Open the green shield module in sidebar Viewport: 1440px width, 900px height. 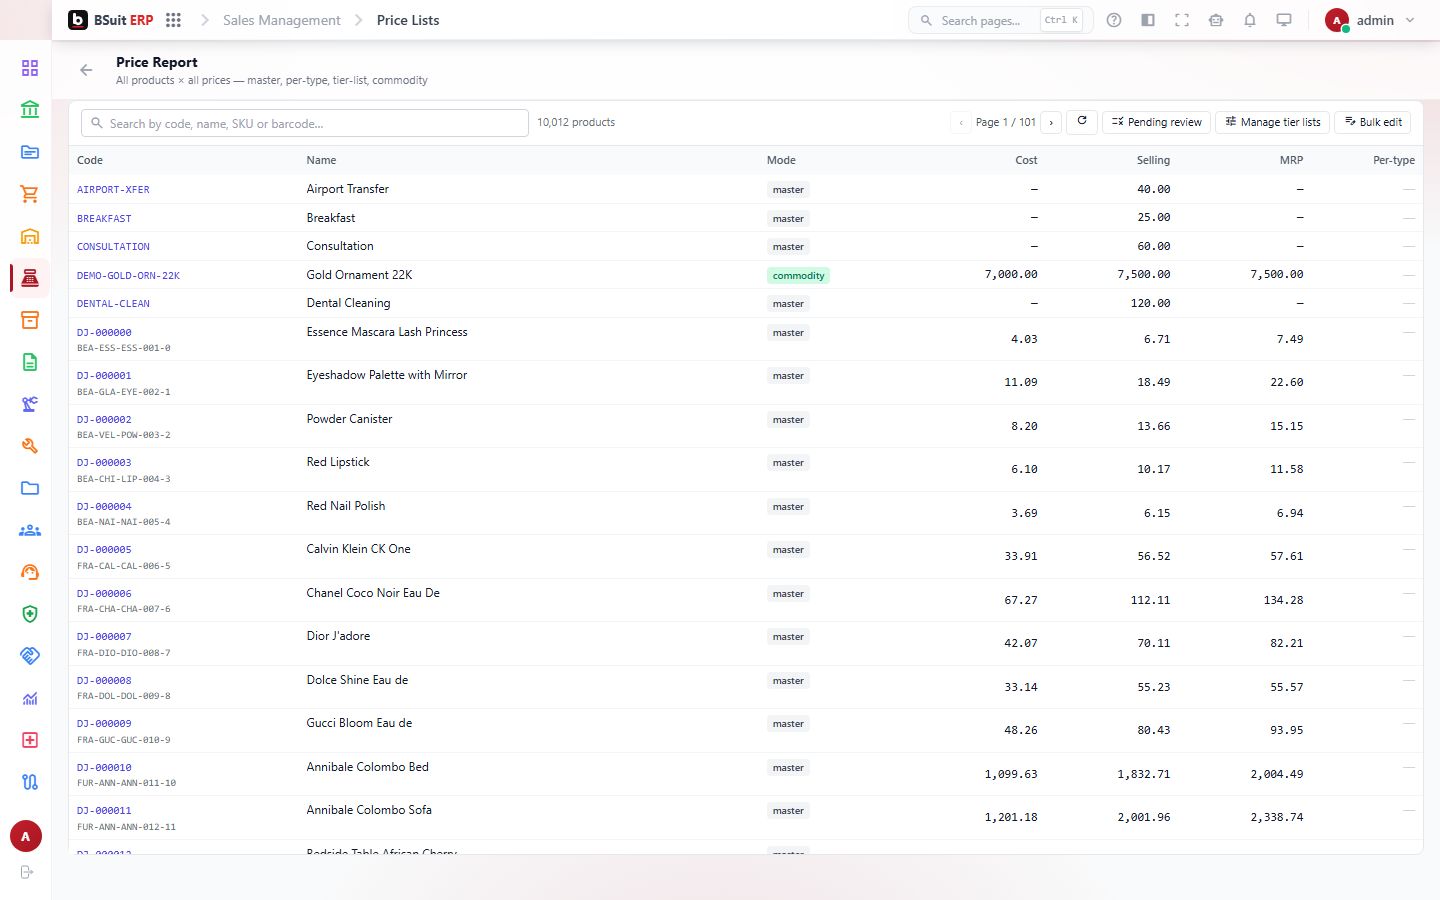coord(30,614)
